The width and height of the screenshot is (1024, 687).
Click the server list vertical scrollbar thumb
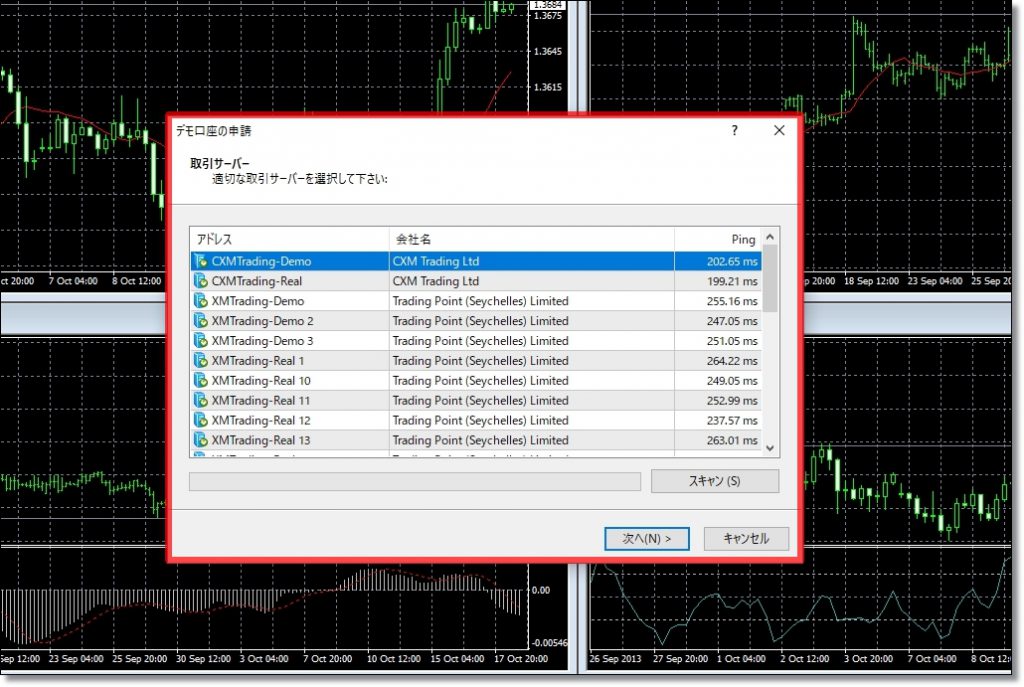770,279
